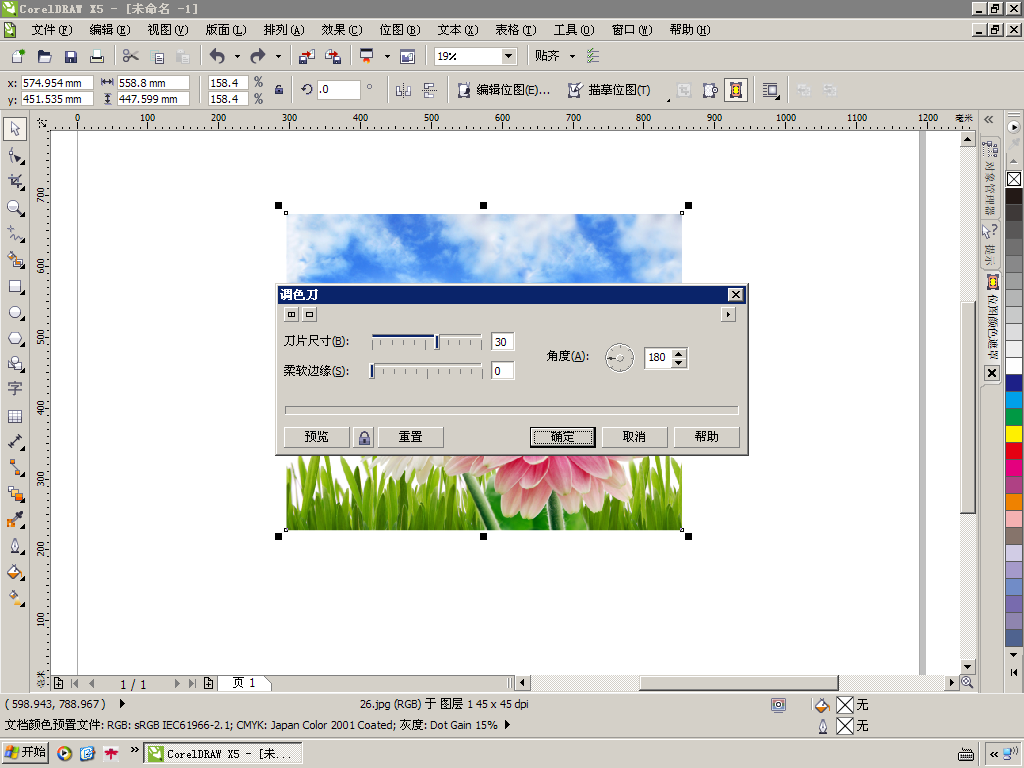Toggle the lock ratio padlock in property bar

coord(279,90)
